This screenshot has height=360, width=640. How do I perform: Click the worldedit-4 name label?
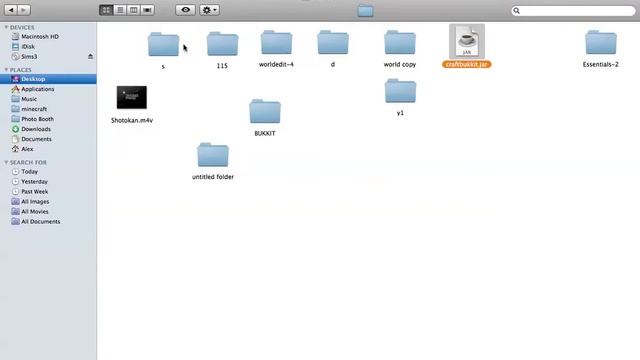pyautogui.click(x=276, y=64)
